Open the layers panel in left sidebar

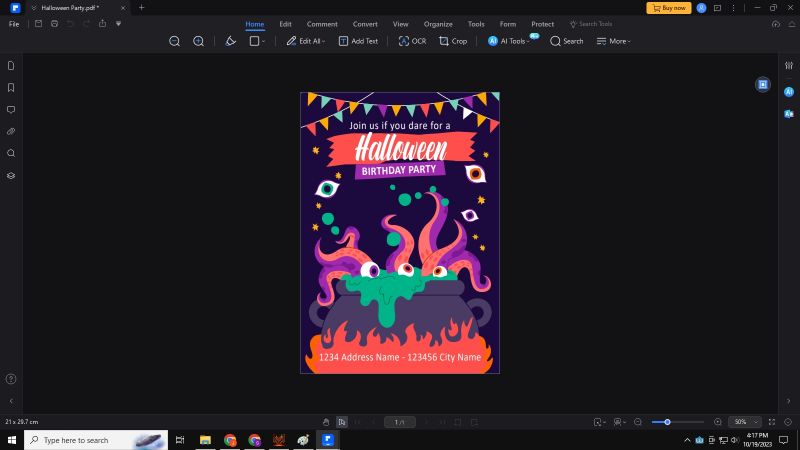tap(11, 175)
